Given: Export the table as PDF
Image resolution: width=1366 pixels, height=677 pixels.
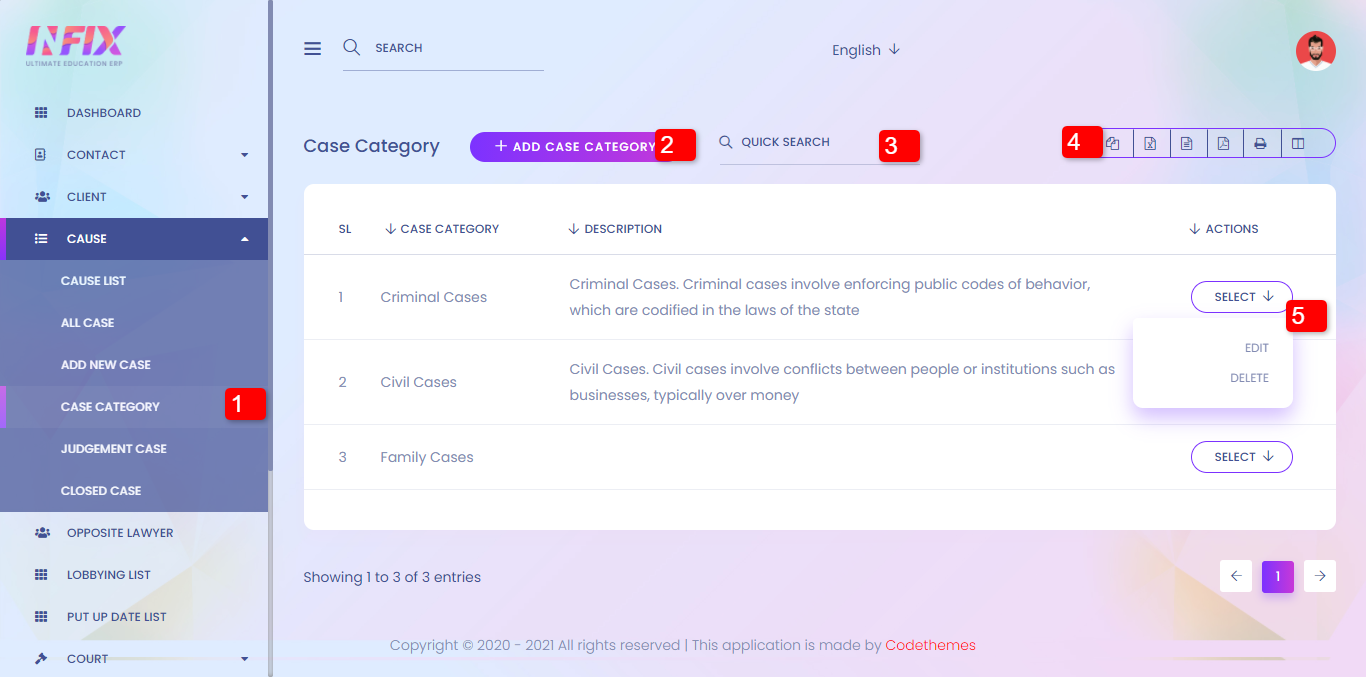Looking at the screenshot, I should [x=1223, y=143].
